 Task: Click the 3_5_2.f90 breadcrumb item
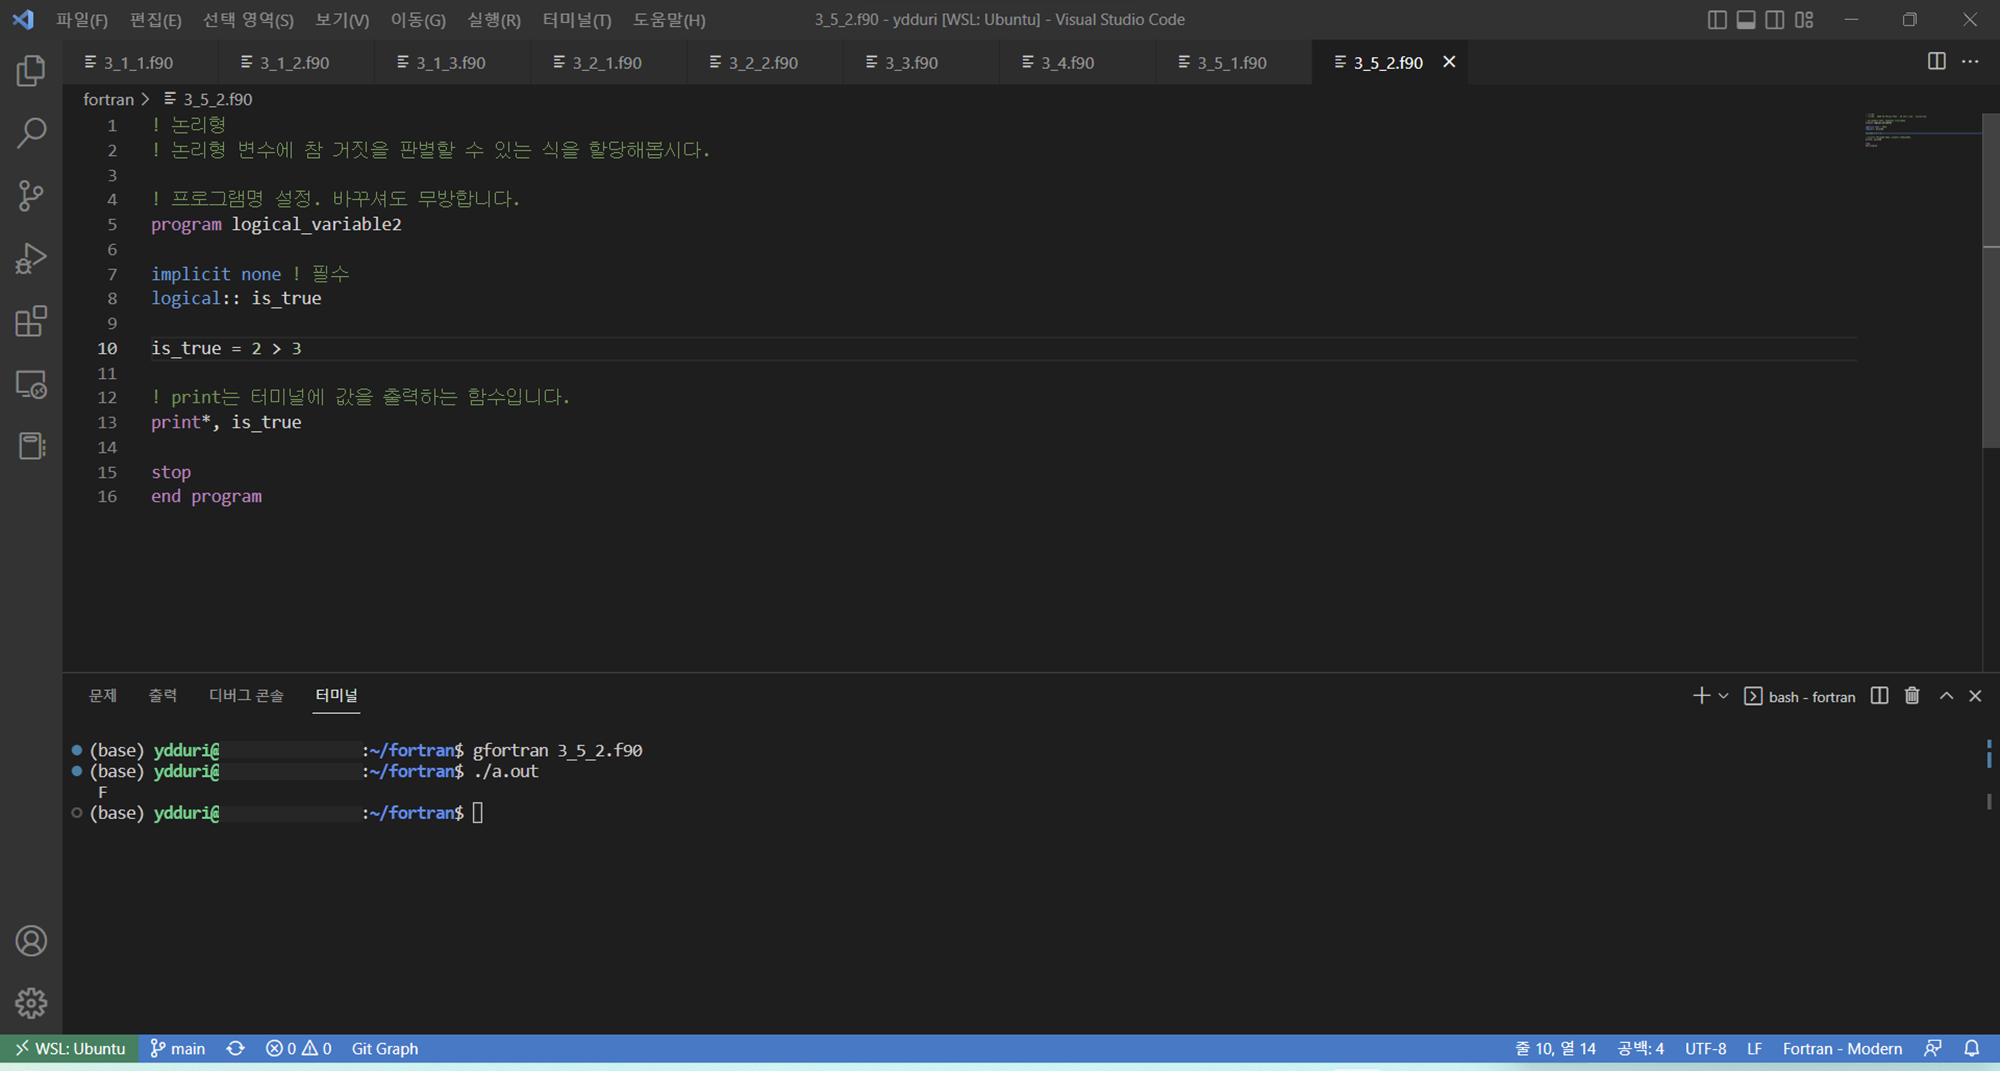point(208,99)
